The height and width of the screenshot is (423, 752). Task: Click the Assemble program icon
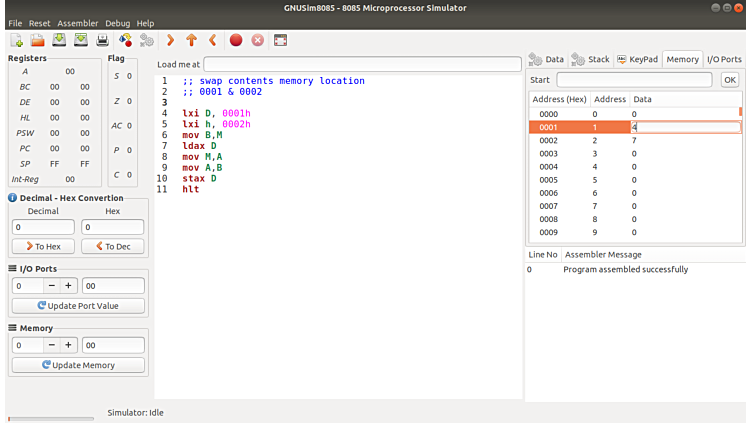(x=125, y=40)
